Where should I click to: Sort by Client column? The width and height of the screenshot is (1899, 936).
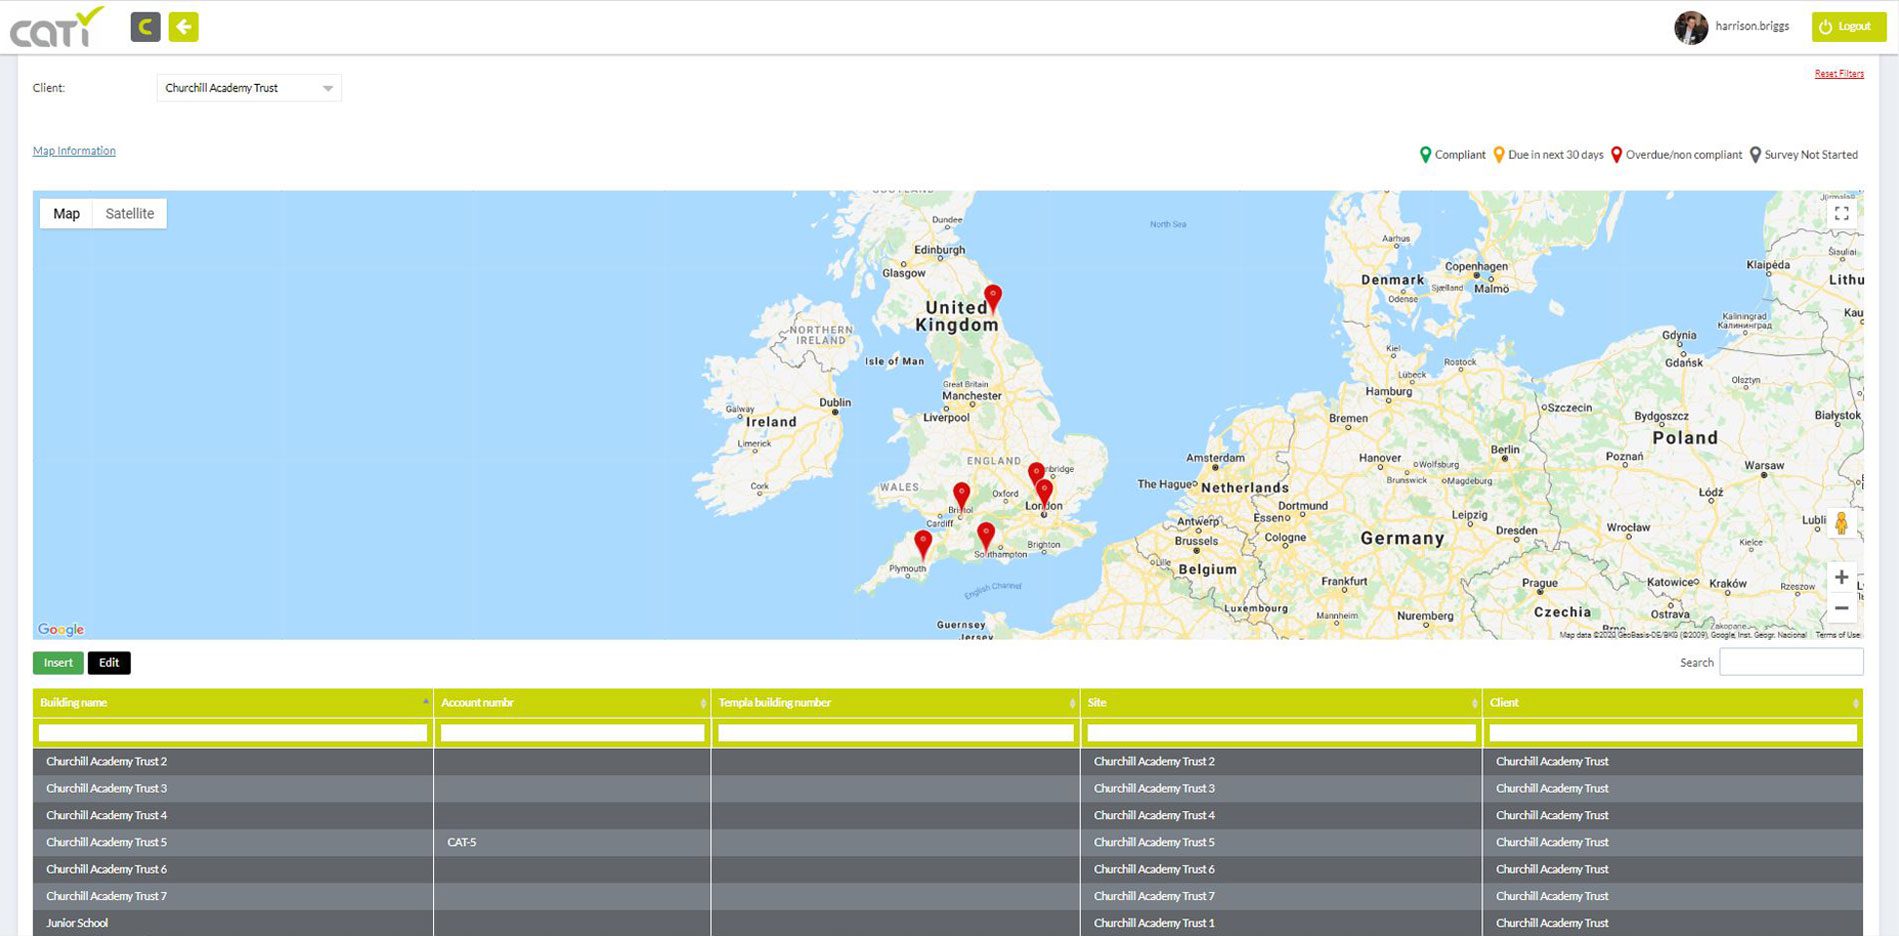1673,703
